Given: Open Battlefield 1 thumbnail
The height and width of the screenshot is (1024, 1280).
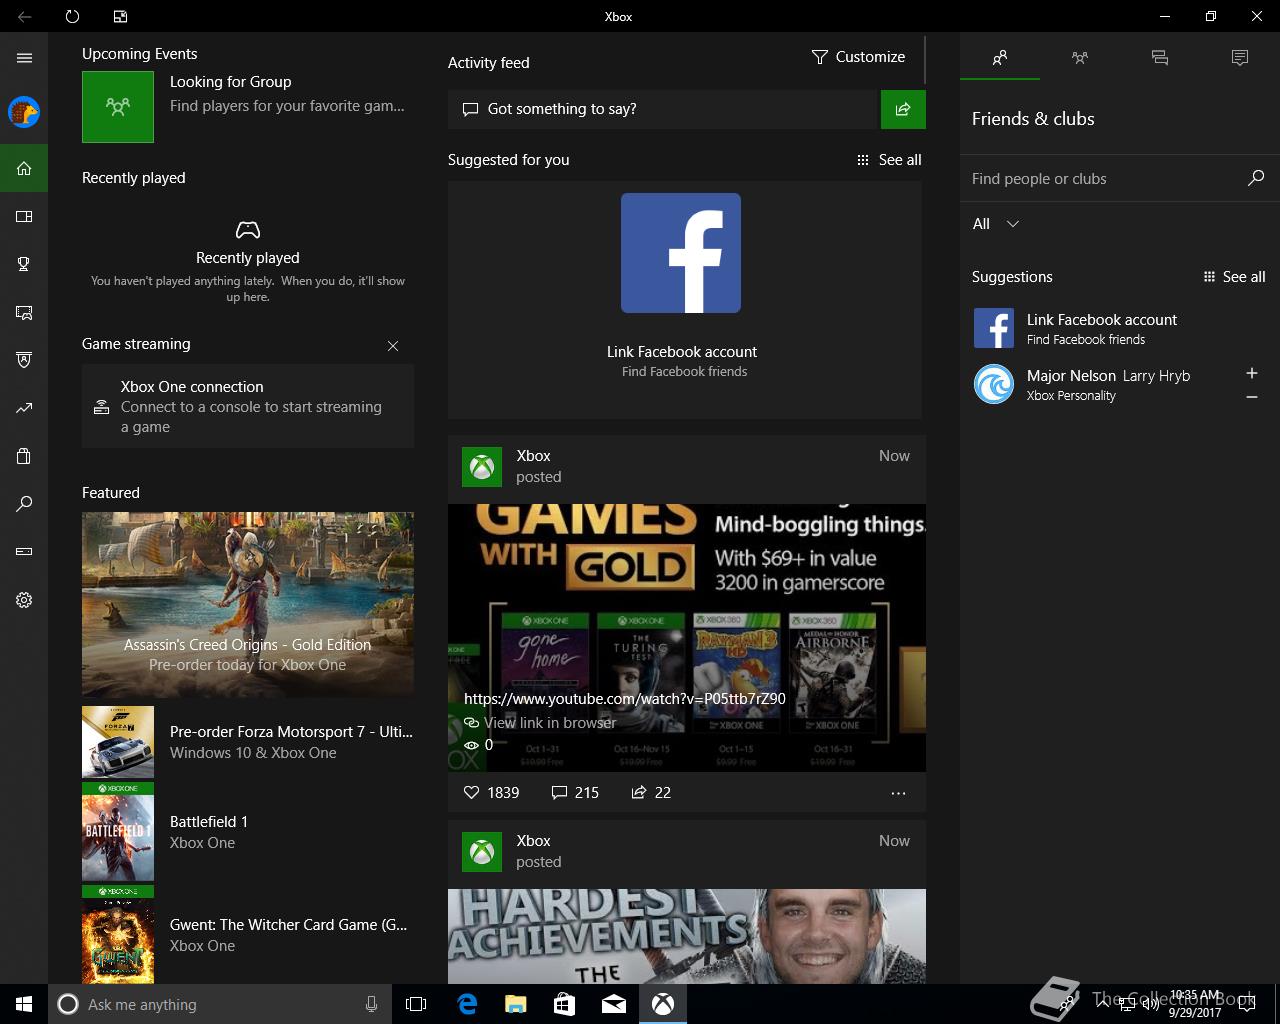Looking at the screenshot, I should click(118, 832).
